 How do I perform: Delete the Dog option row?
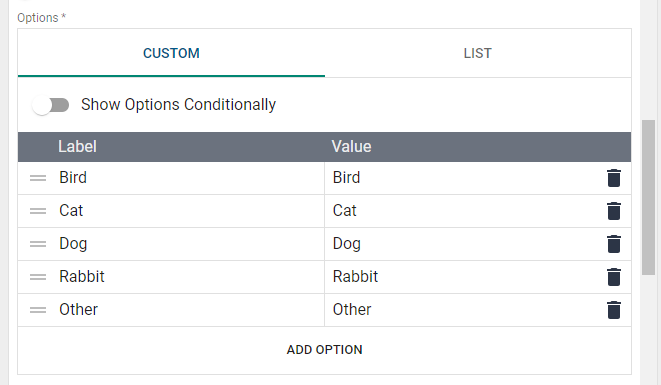pos(614,244)
